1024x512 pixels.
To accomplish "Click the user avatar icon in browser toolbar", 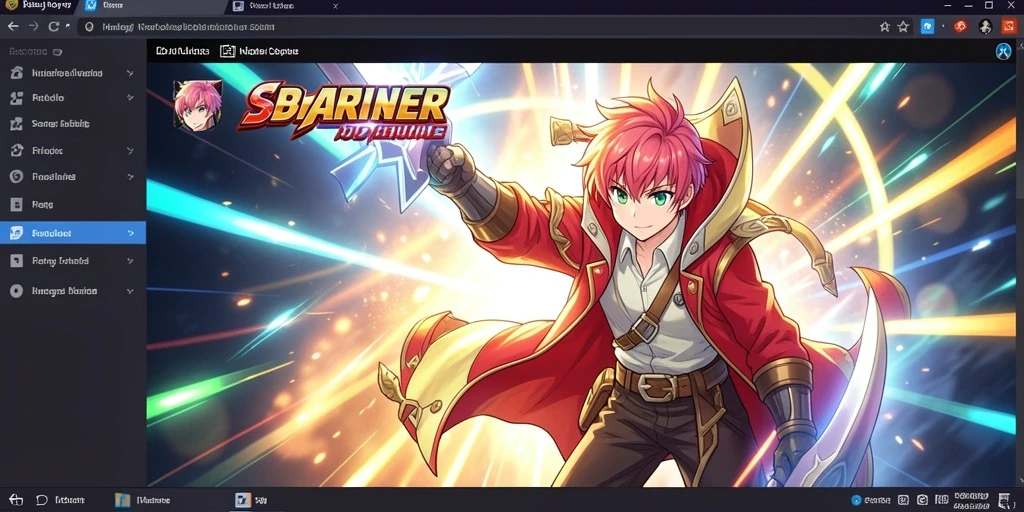I will (985, 27).
